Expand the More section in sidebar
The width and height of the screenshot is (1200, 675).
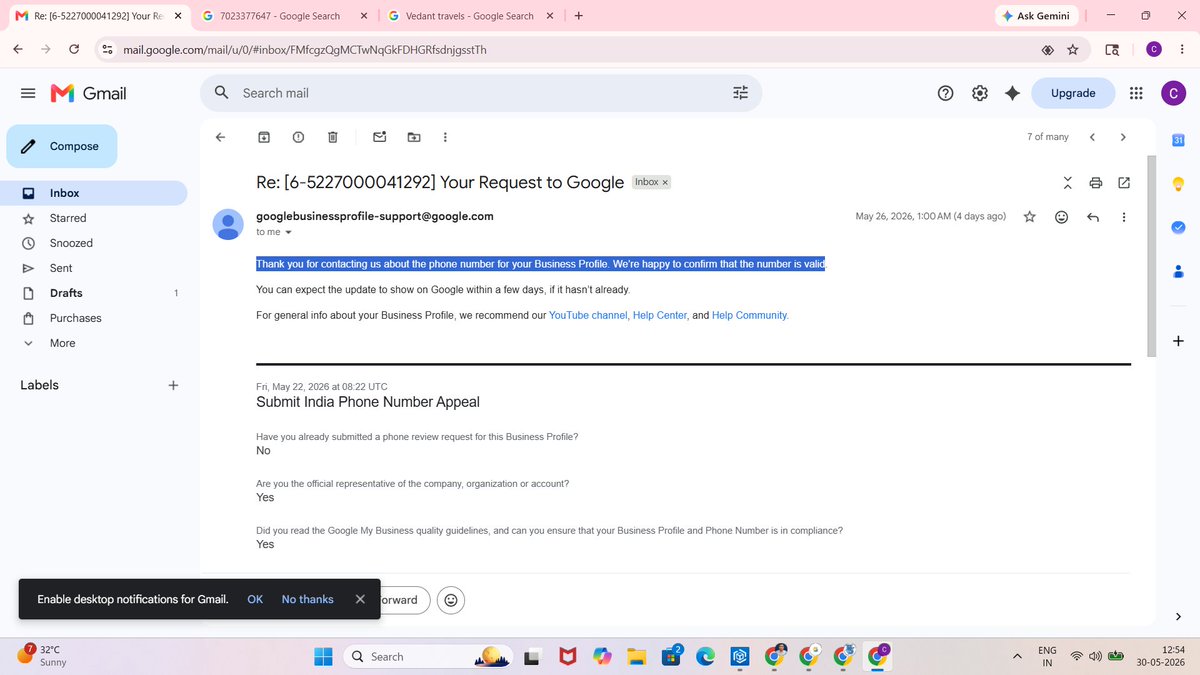(62, 343)
